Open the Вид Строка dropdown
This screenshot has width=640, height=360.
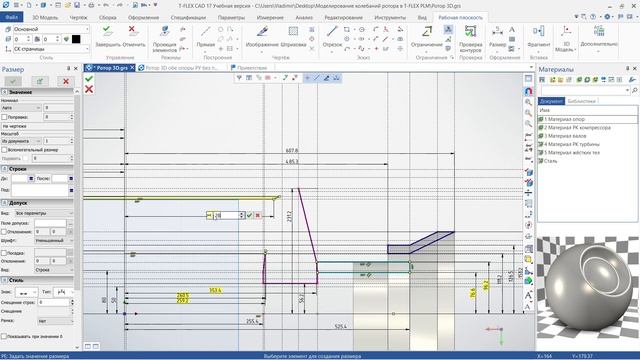click(x=54, y=270)
